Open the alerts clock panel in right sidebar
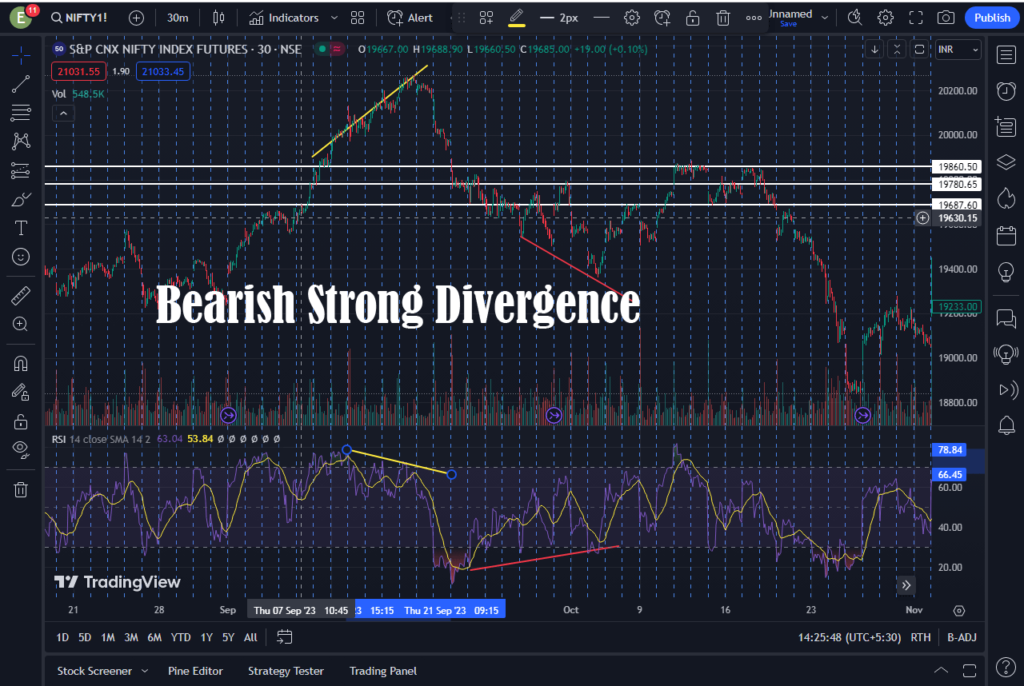This screenshot has width=1024, height=686. pyautogui.click(x=1006, y=91)
